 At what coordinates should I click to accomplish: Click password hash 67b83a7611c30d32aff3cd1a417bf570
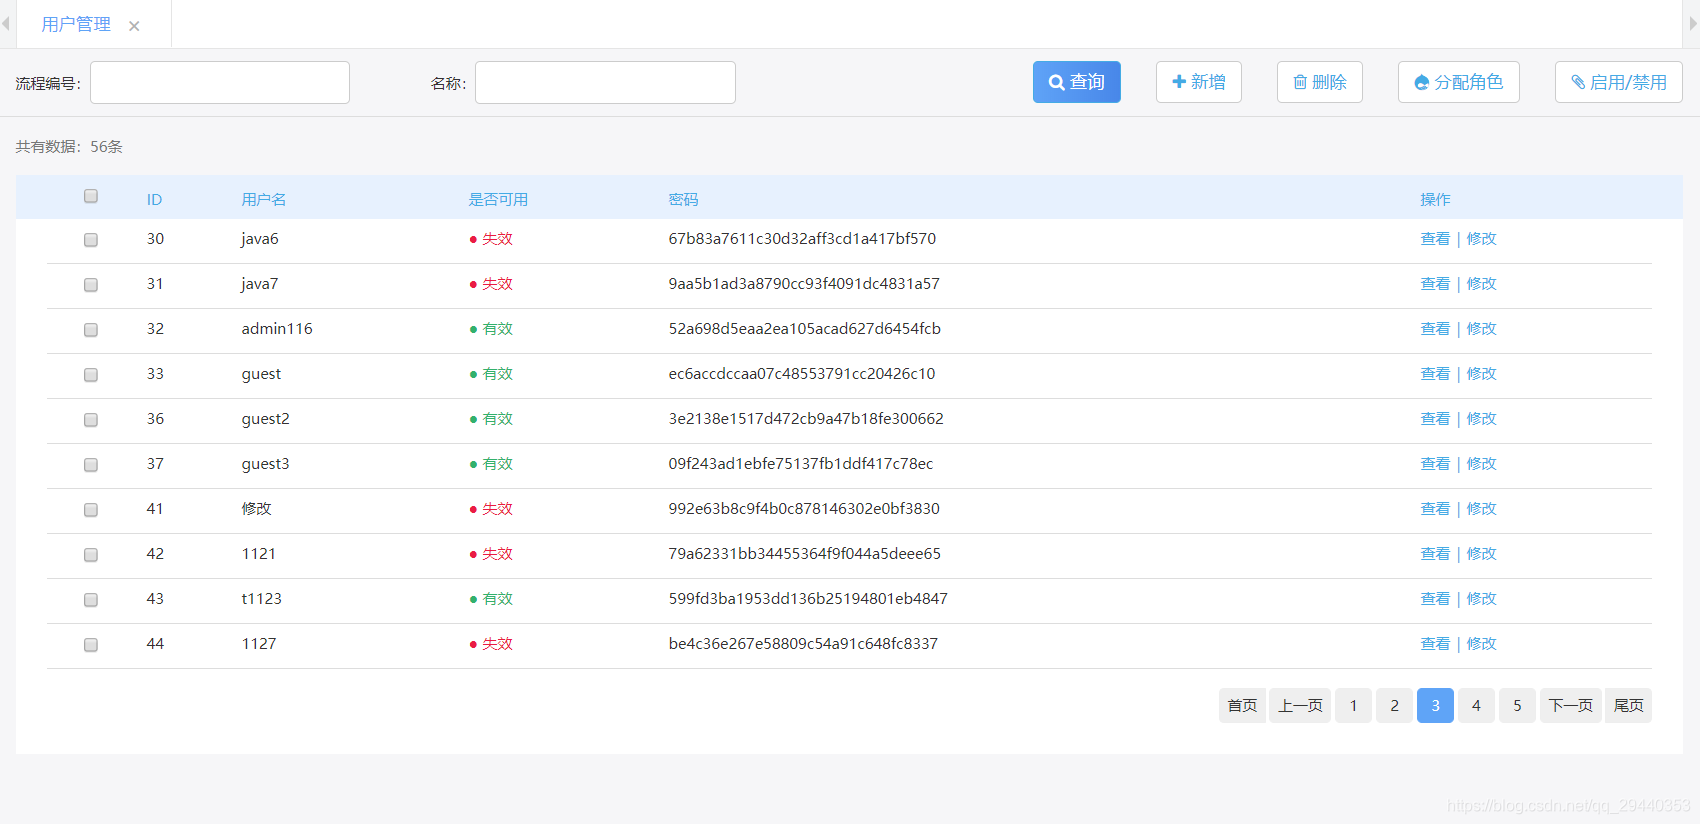point(802,239)
